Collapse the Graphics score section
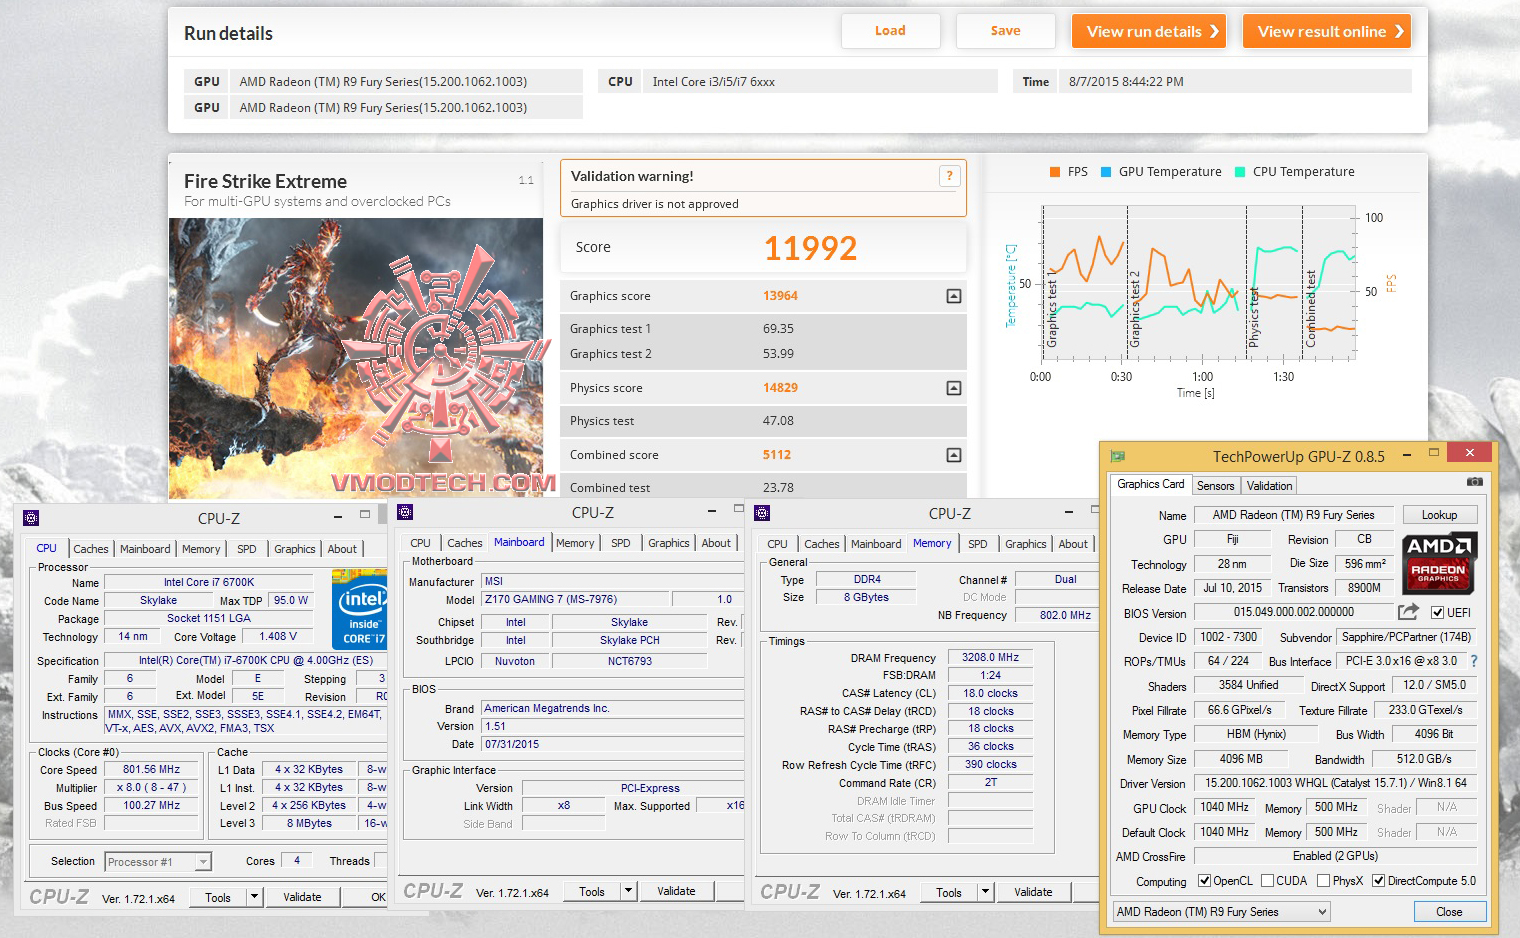The width and height of the screenshot is (1520, 938). [954, 296]
